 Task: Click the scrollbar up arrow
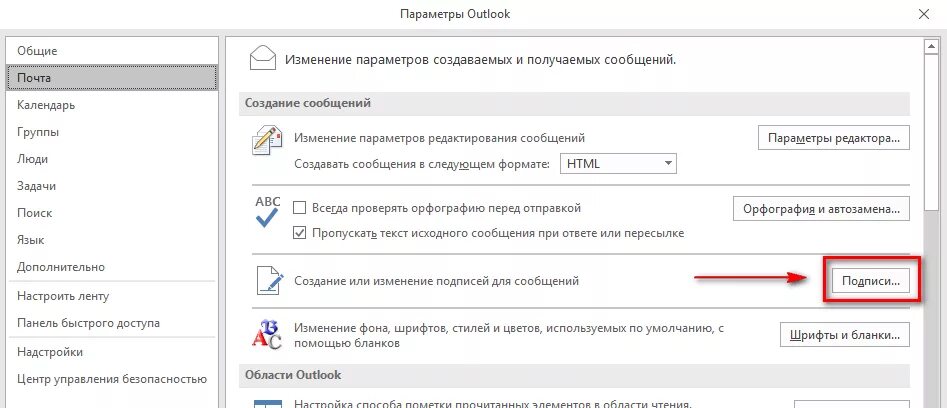tap(932, 45)
